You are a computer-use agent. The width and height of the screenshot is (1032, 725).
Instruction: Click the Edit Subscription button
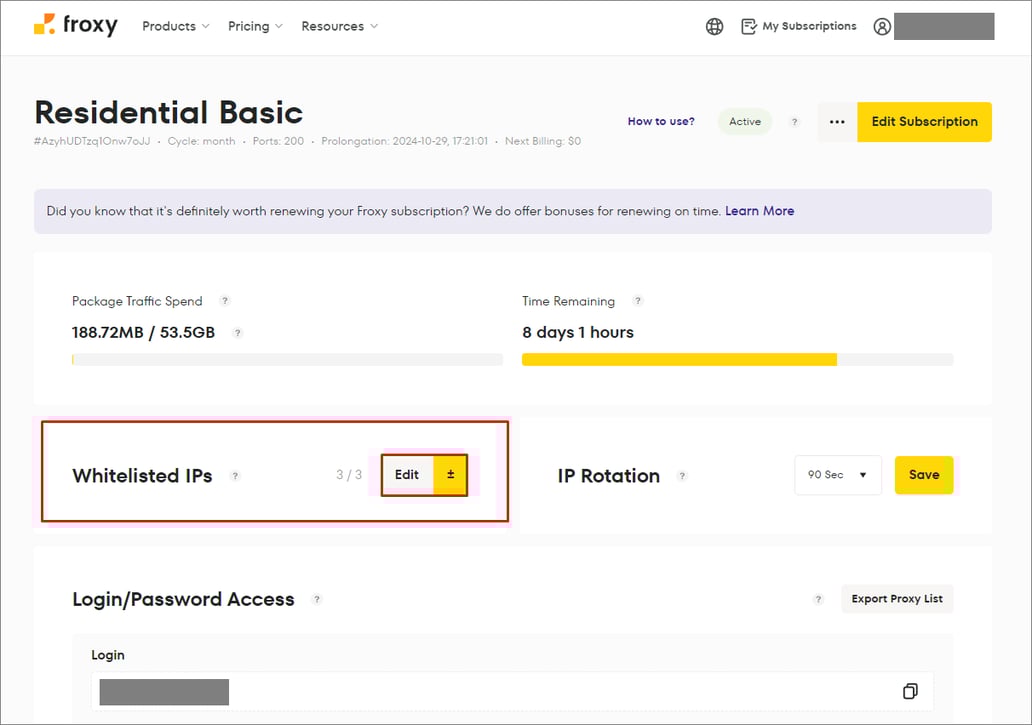(924, 122)
